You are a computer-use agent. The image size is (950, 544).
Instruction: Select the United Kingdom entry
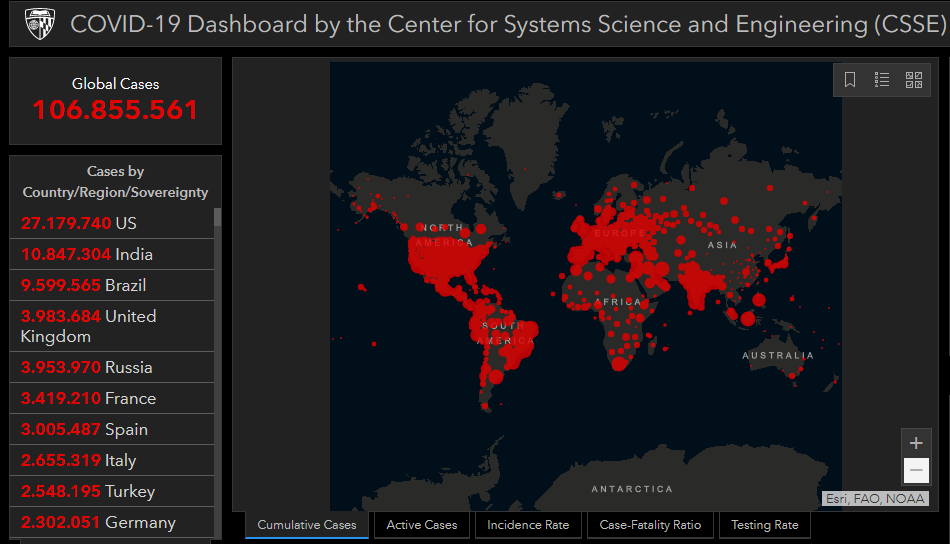(x=112, y=326)
